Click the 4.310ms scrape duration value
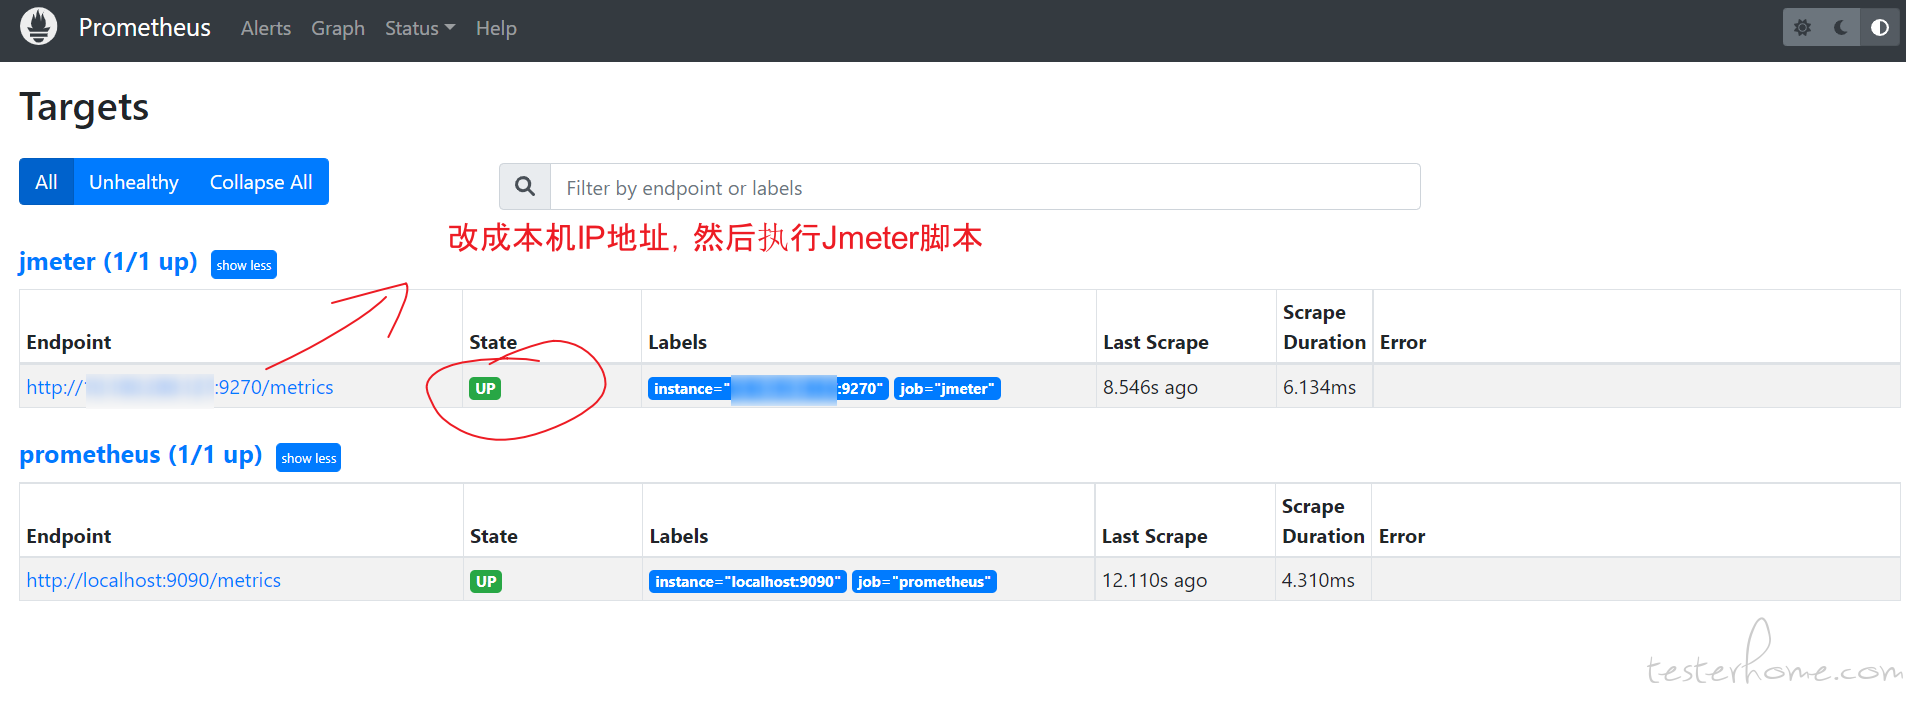 coord(1318,580)
